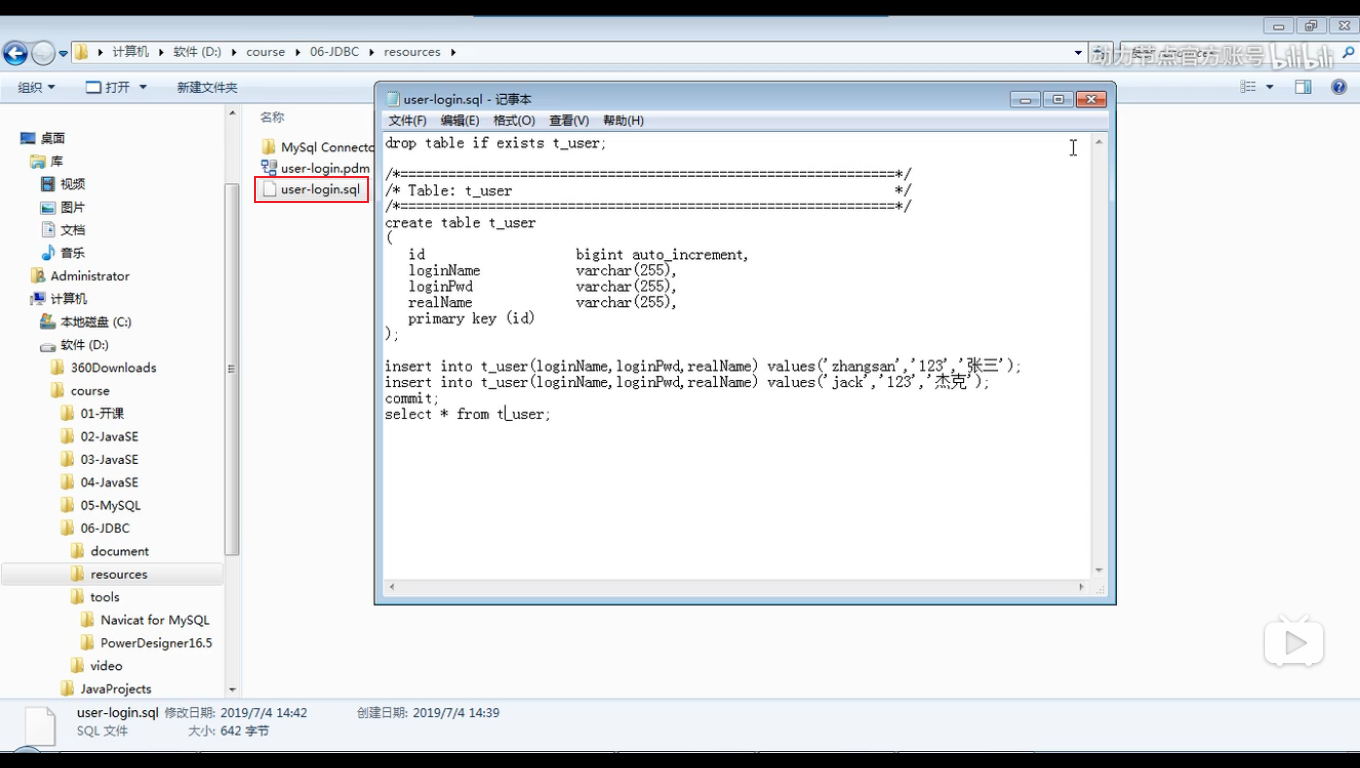This screenshot has width=1360, height=768.
Task: Open the 04-JavaSE folder
Action: point(100,482)
